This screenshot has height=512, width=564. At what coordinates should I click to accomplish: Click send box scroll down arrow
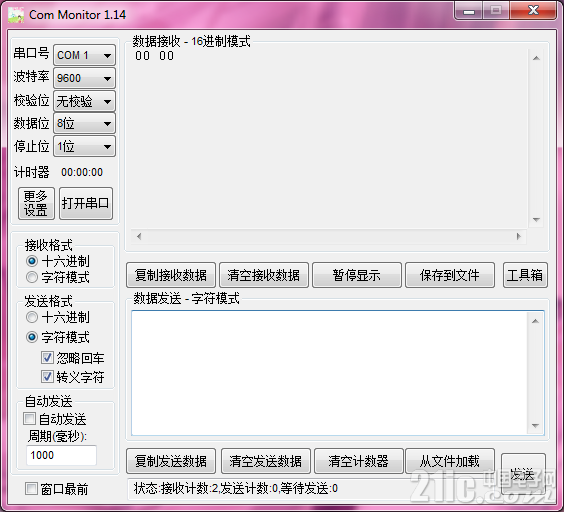pos(535,426)
